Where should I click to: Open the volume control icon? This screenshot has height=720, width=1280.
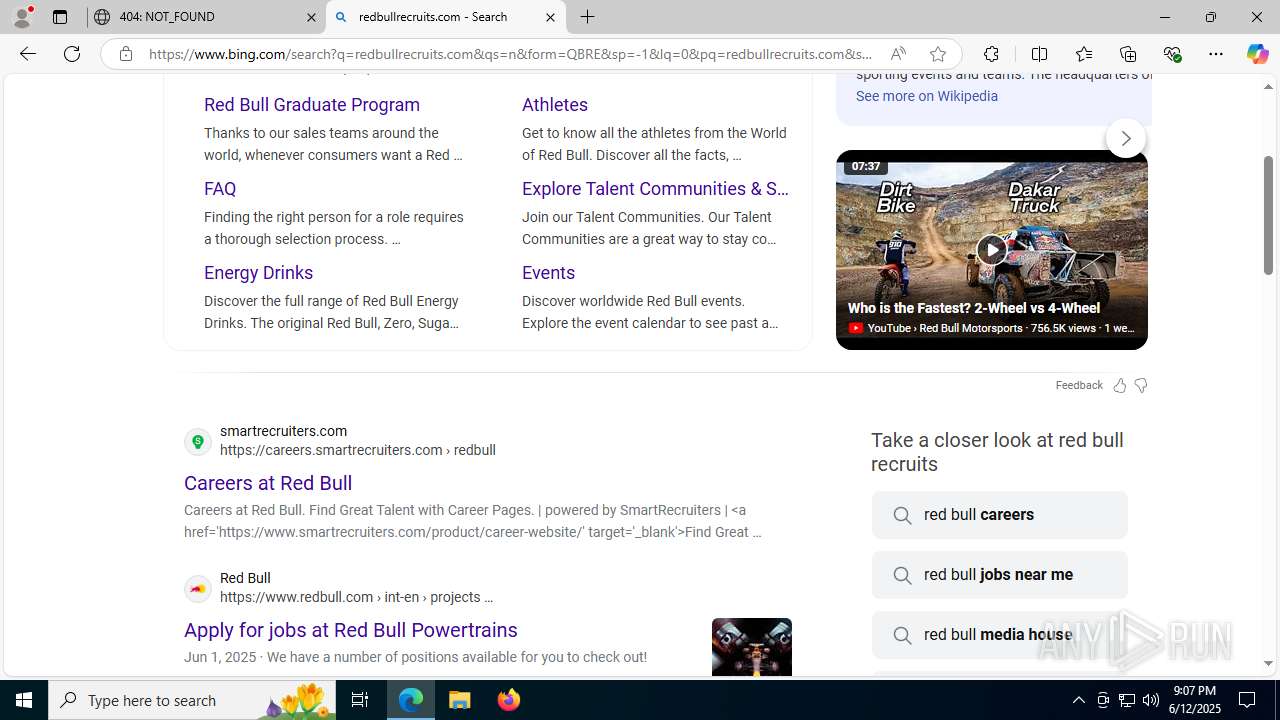pyautogui.click(x=1151, y=700)
